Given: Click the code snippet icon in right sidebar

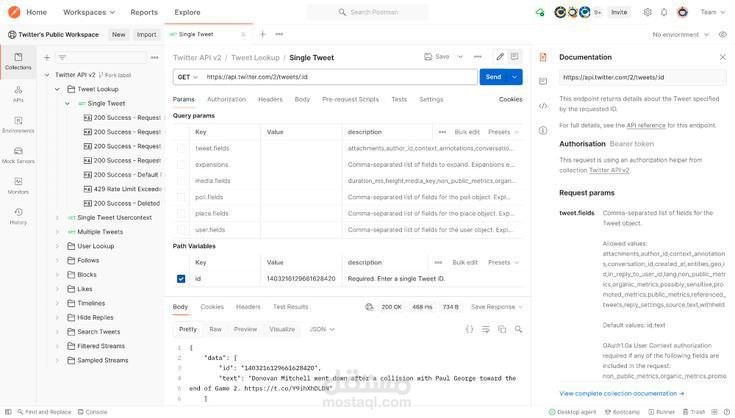Looking at the screenshot, I should (543, 106).
